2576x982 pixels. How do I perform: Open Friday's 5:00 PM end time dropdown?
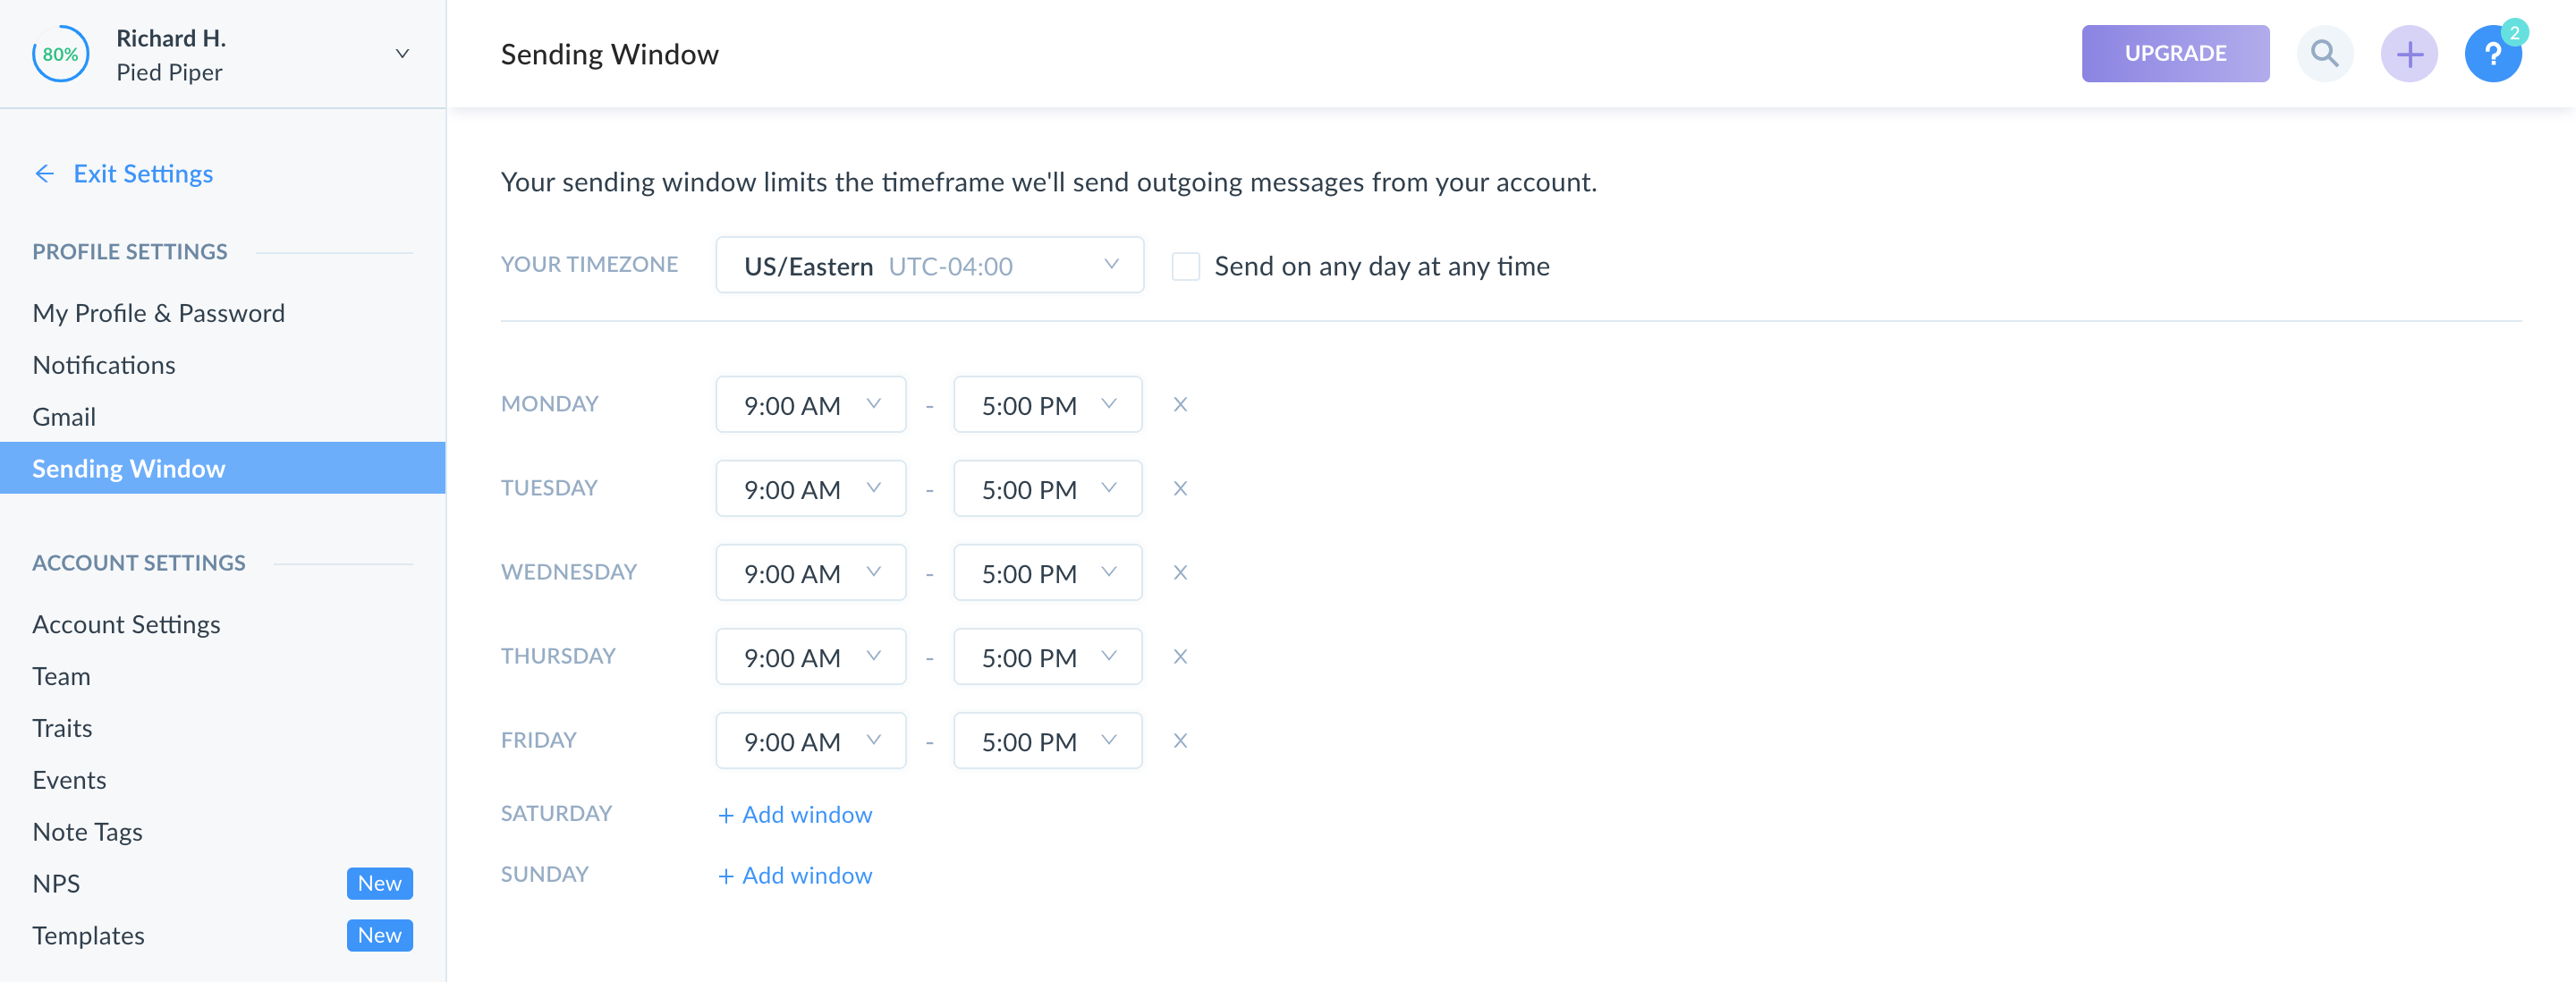[1047, 741]
